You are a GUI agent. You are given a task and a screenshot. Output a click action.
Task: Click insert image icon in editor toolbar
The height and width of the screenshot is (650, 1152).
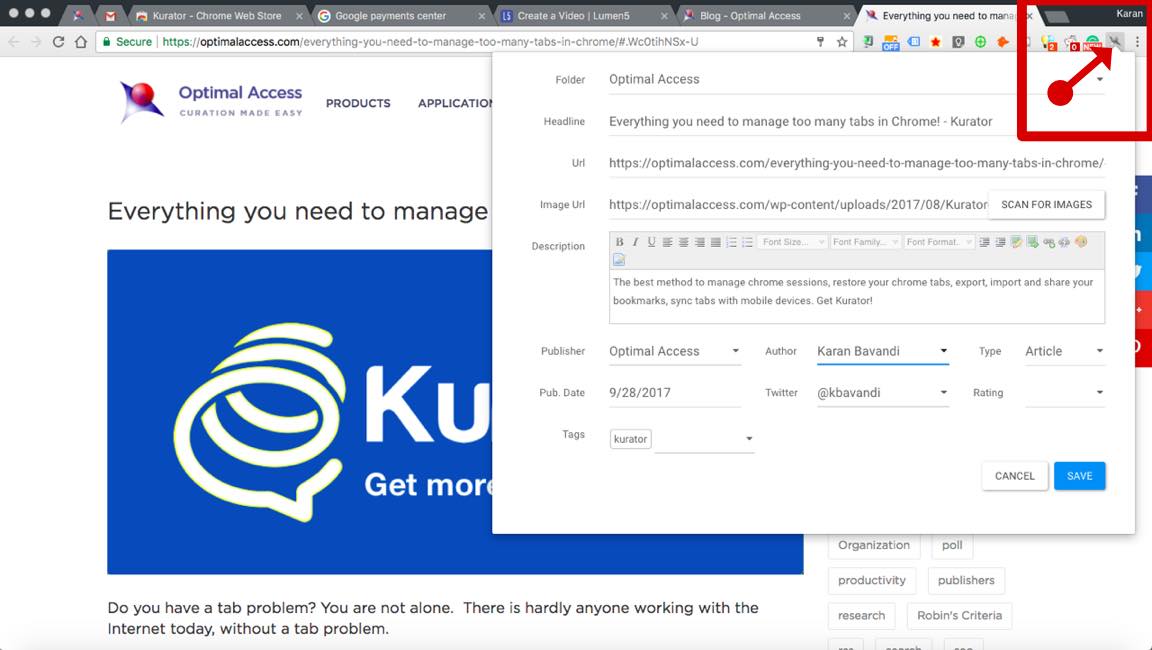(619, 260)
